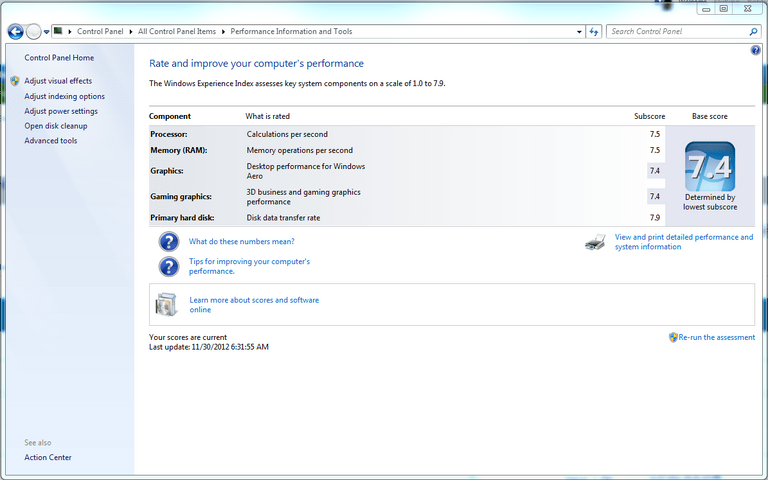
Task: Click Disk data transfer rate description
Action: [284, 217]
